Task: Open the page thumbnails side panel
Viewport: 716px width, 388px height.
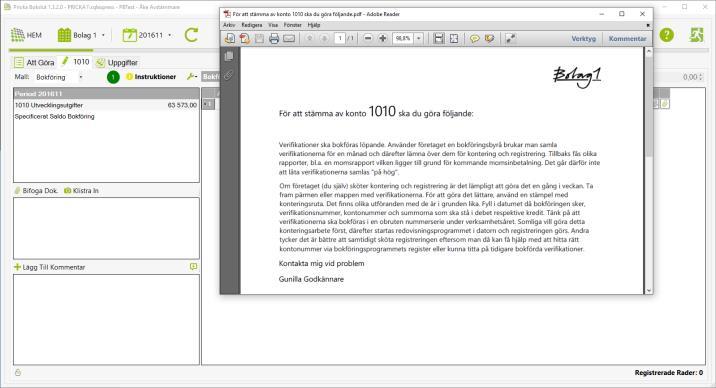Action: click(x=229, y=56)
